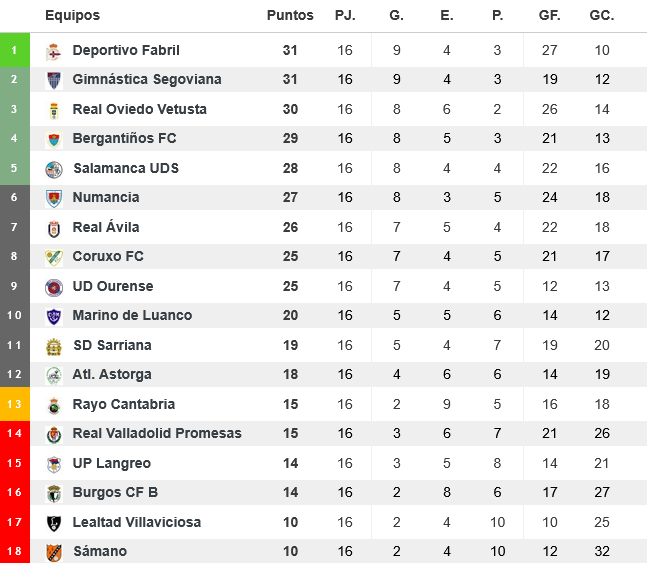Open the Real Ávila team page
647x563 pixels.
[x=106, y=227]
